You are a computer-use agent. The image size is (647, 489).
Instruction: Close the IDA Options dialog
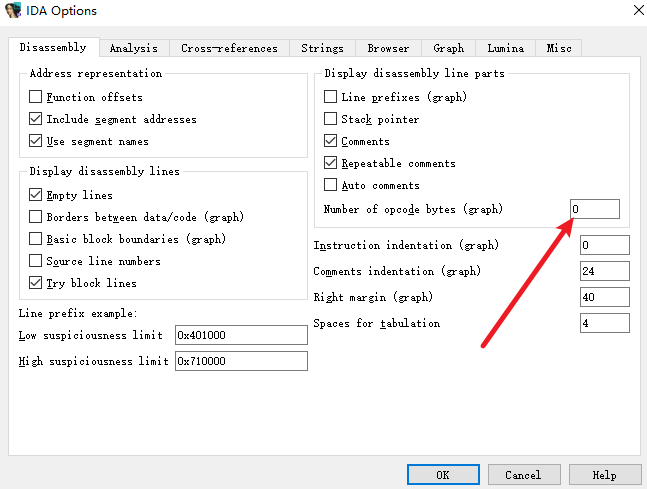[638, 10]
